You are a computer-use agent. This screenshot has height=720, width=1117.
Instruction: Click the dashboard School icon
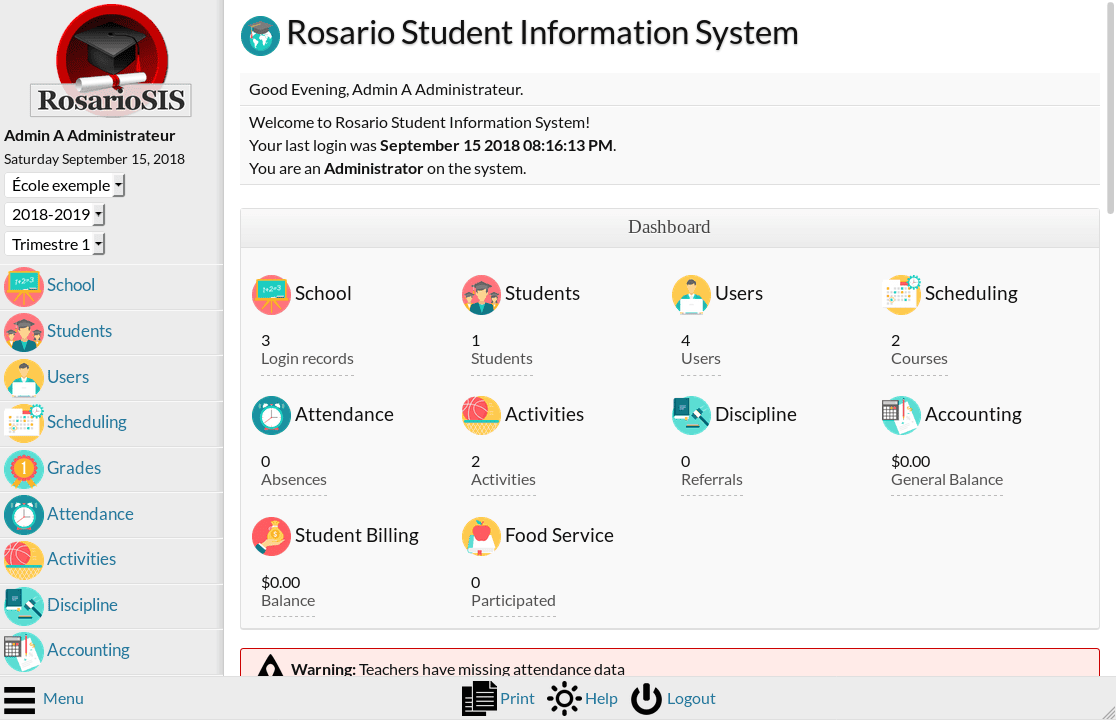coord(271,294)
